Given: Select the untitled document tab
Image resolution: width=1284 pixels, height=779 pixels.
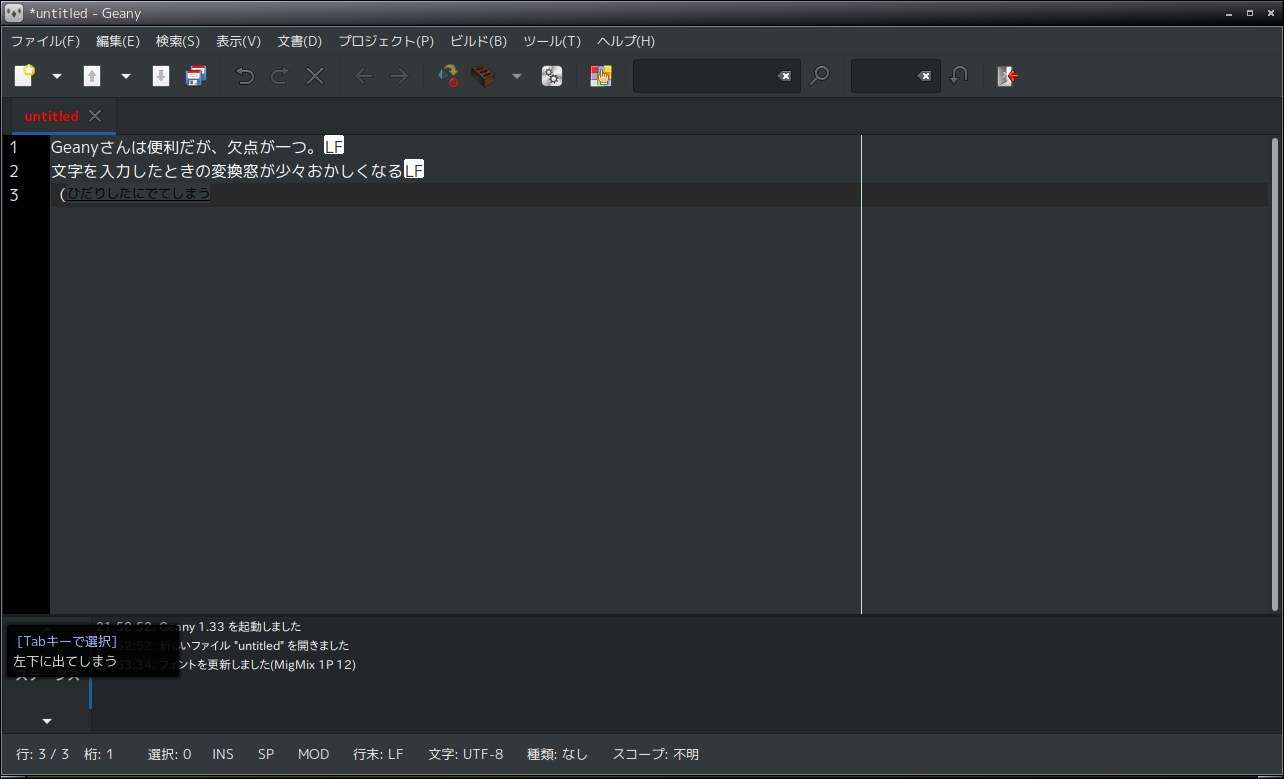Looking at the screenshot, I should click(51, 116).
